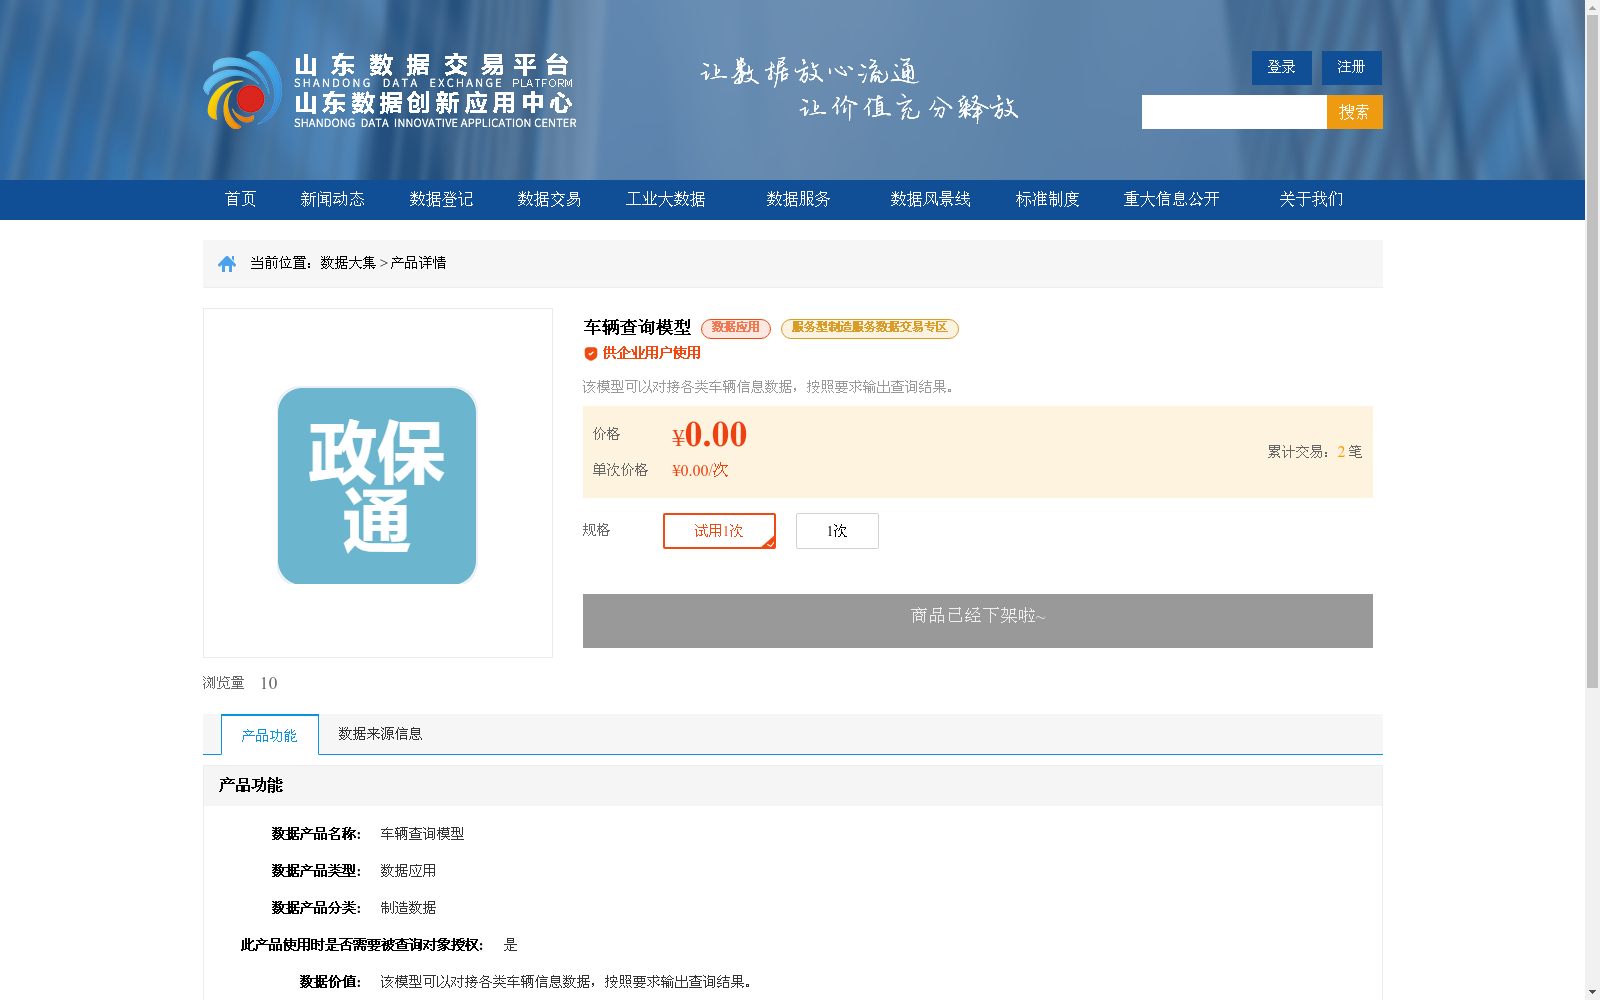Click the 浏览量 10 count

tap(240, 683)
